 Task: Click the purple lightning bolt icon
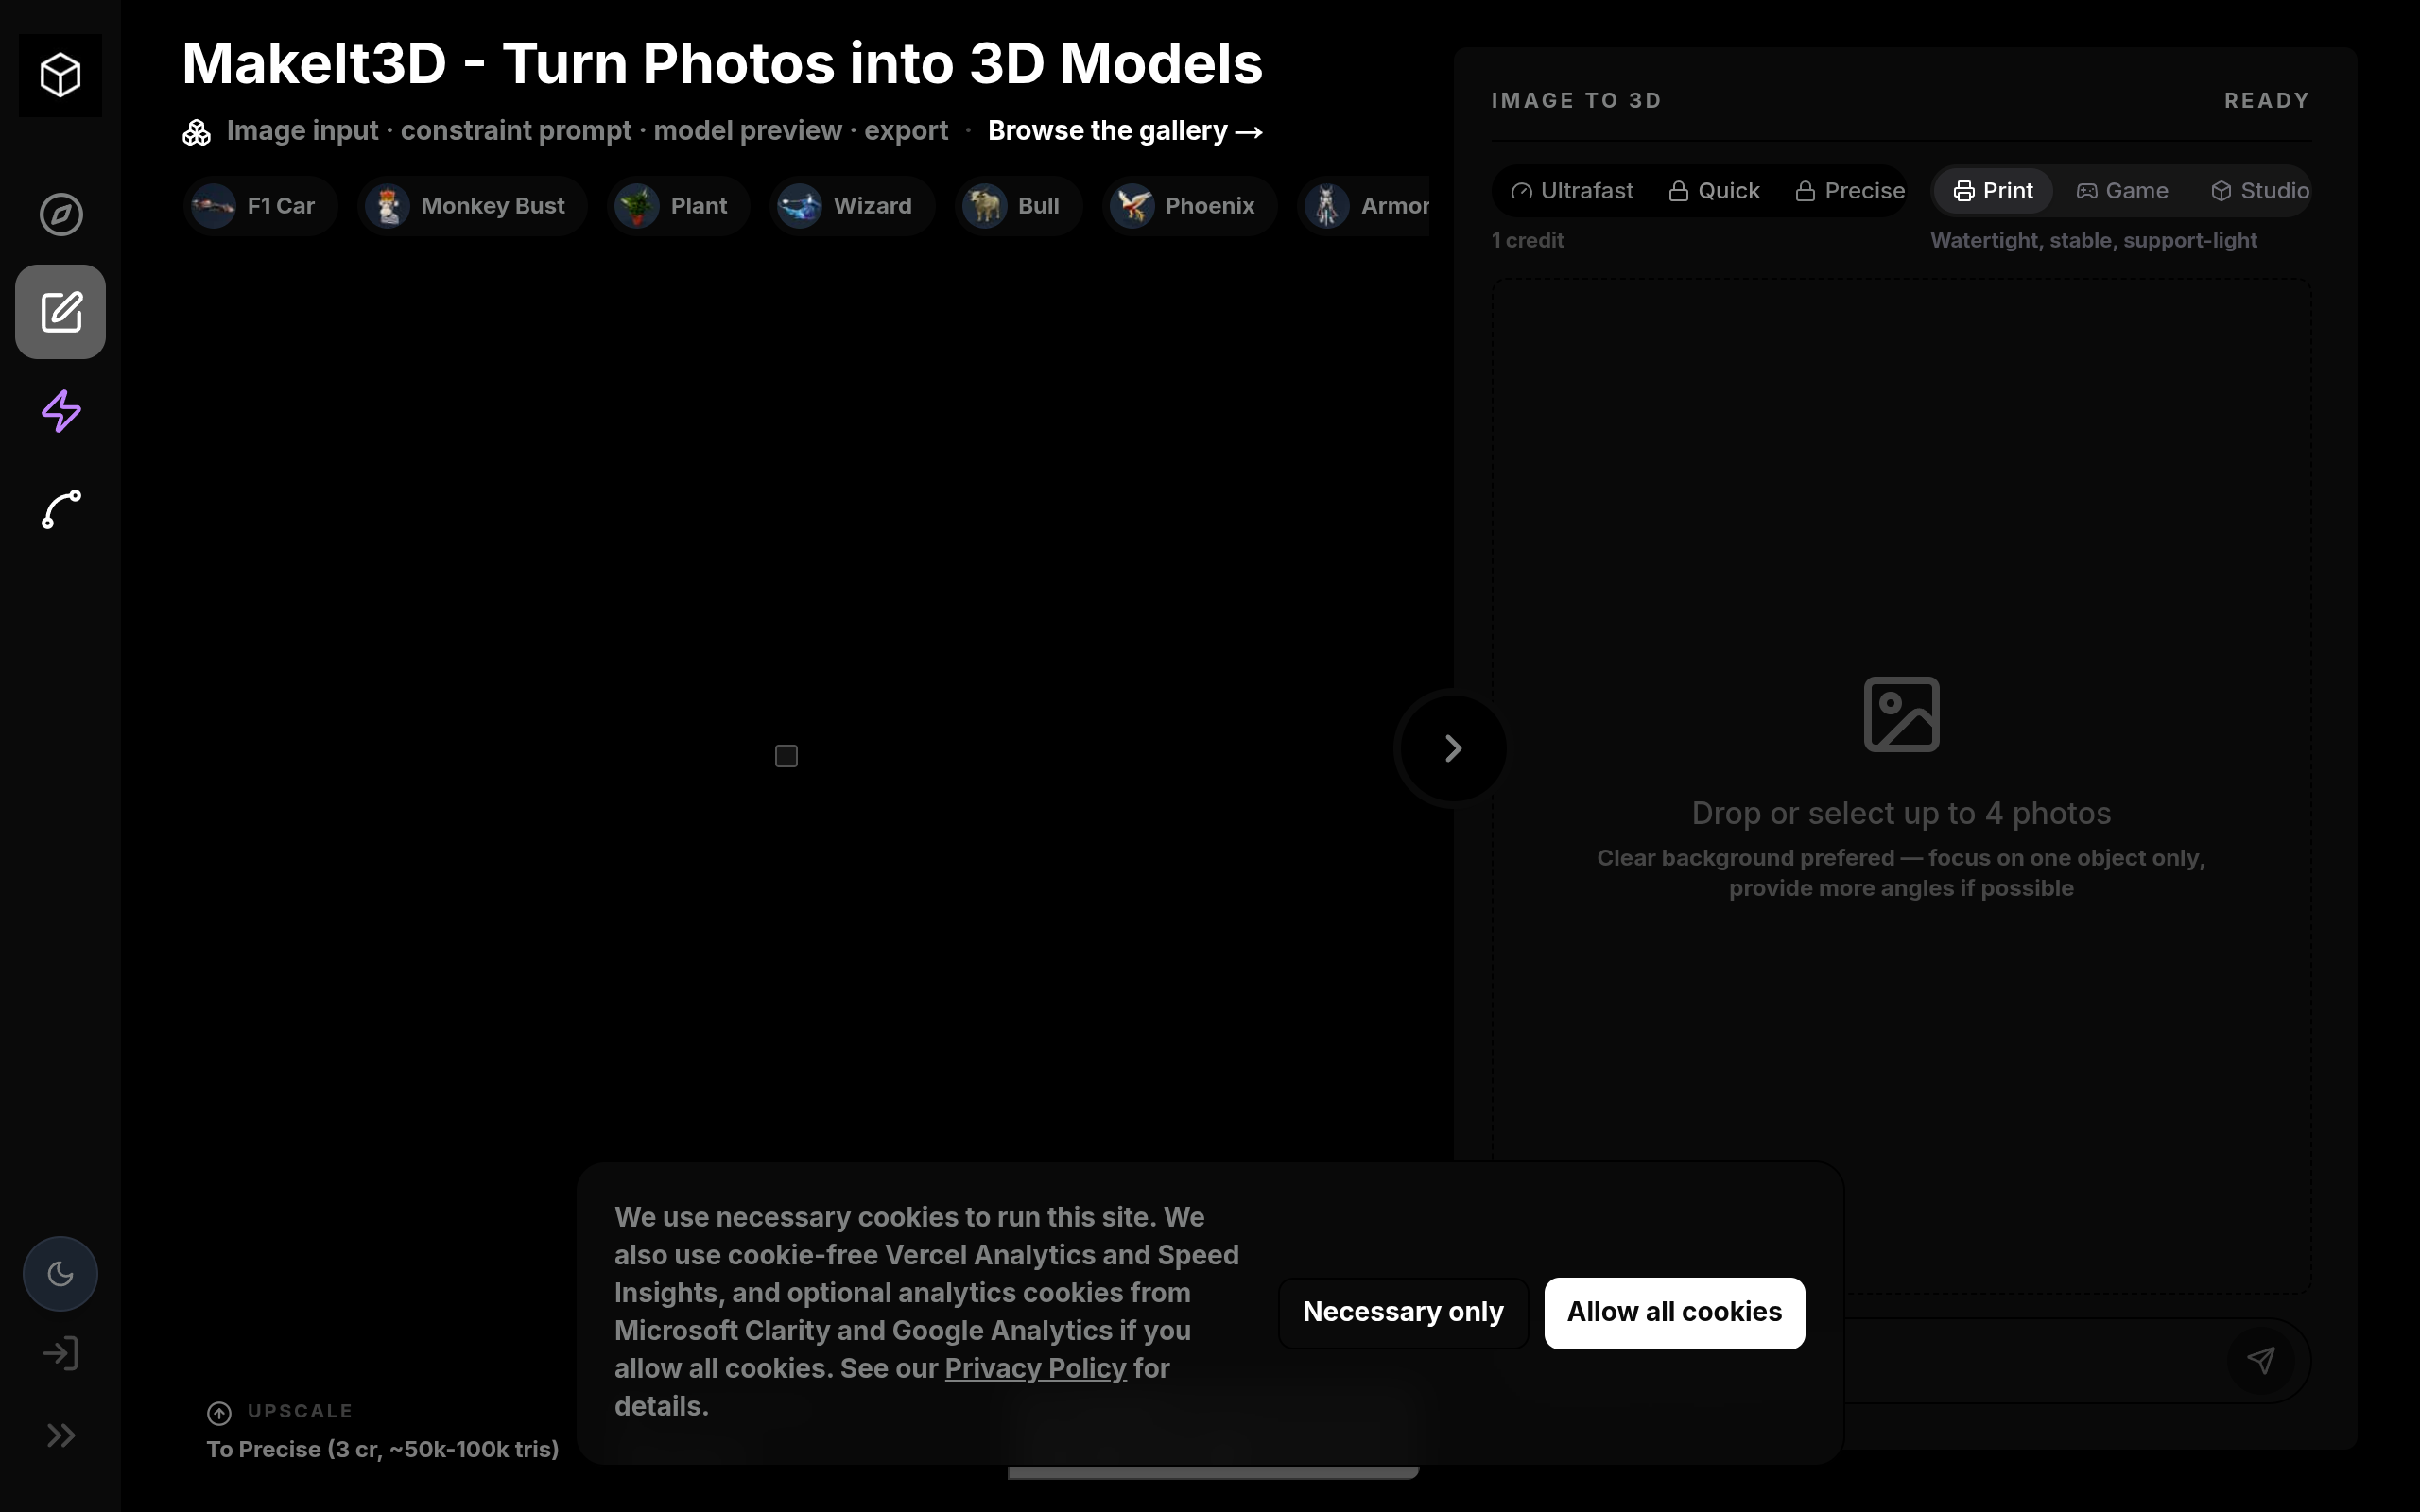(x=61, y=411)
